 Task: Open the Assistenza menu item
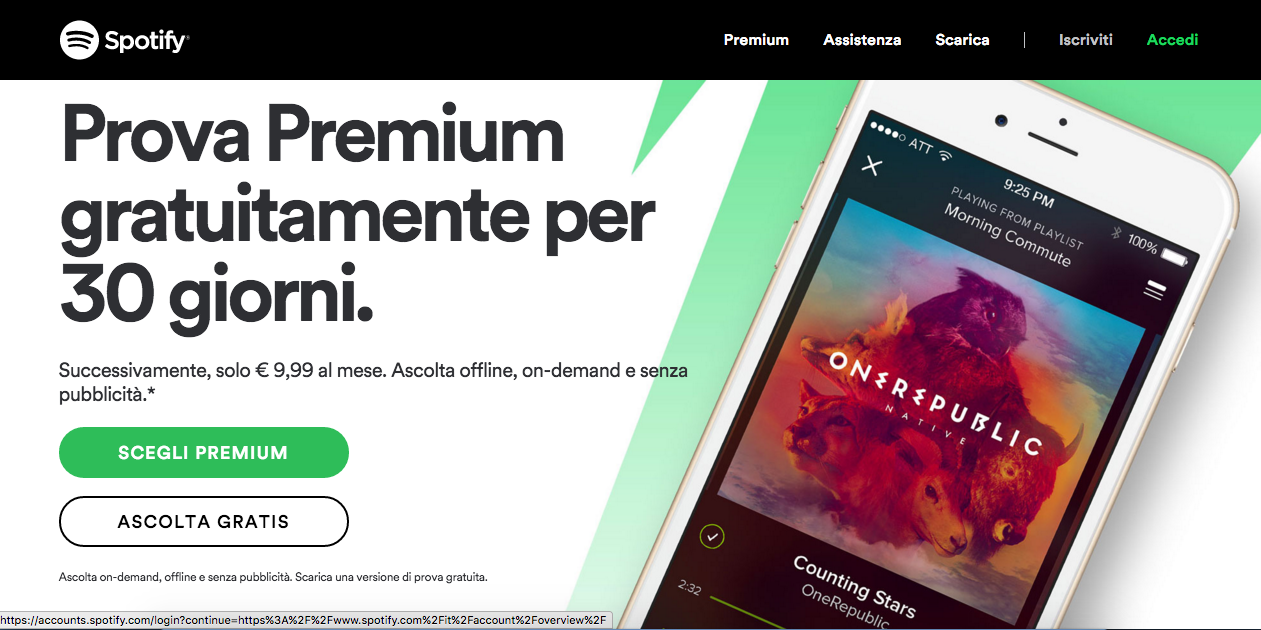(x=862, y=40)
